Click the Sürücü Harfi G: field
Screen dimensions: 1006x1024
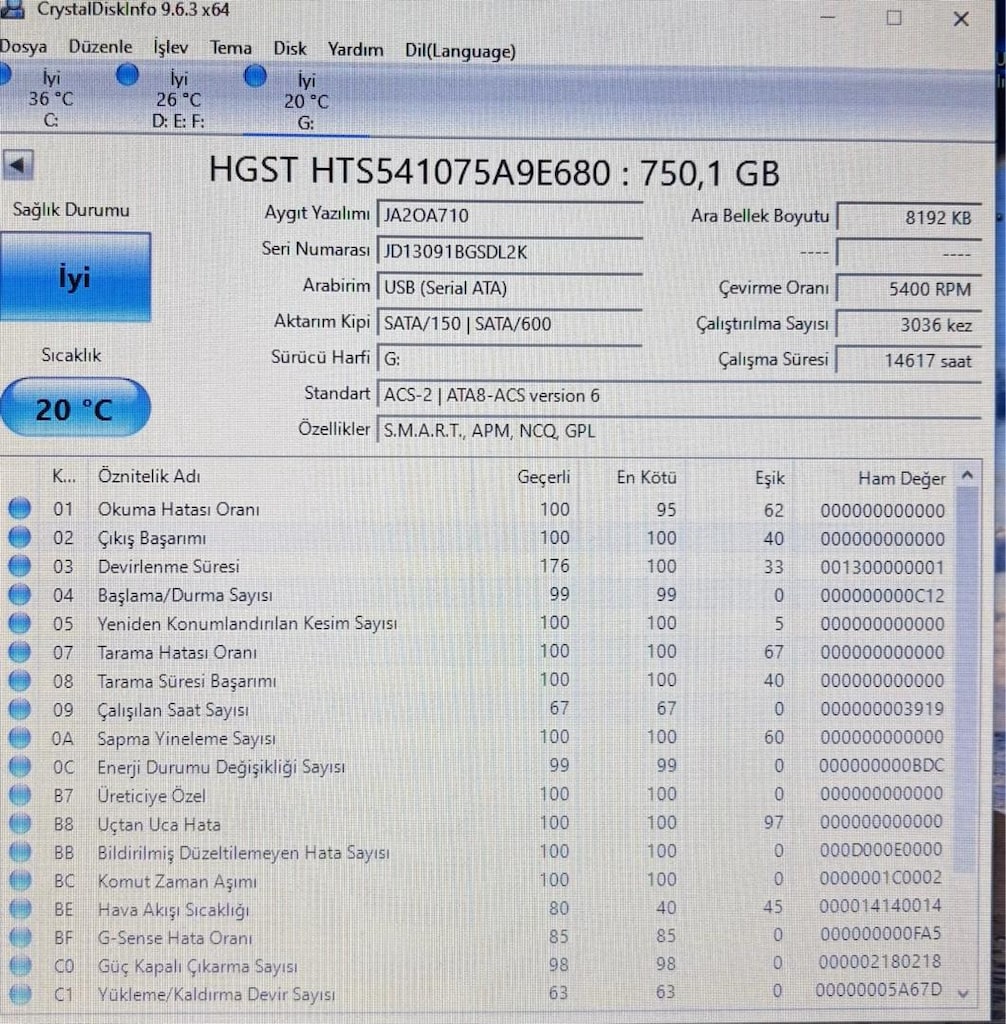510,359
